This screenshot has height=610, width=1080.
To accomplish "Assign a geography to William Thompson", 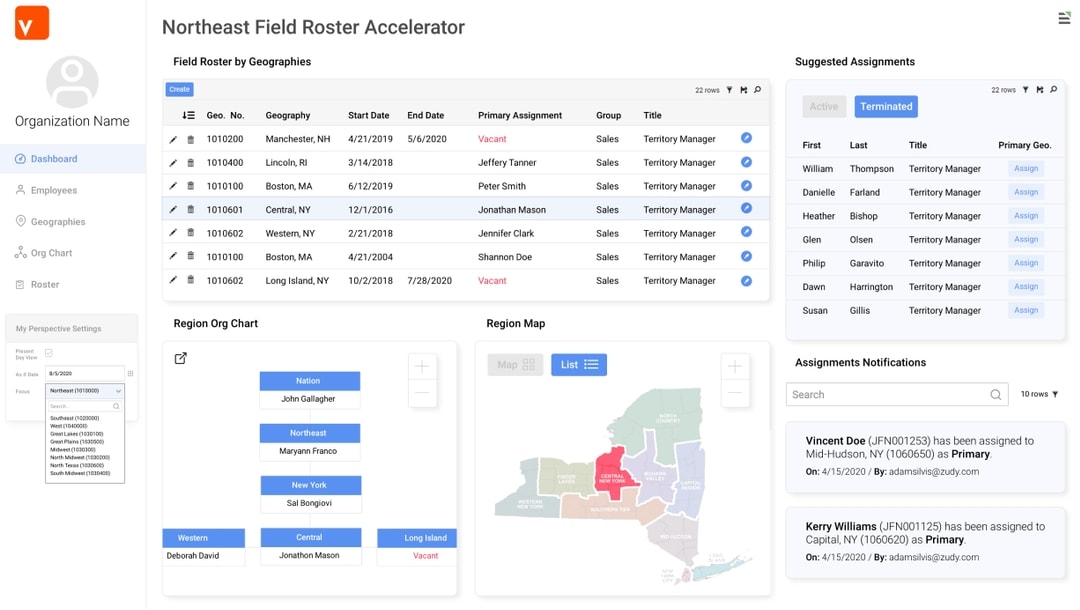I will pyautogui.click(x=1026, y=169).
